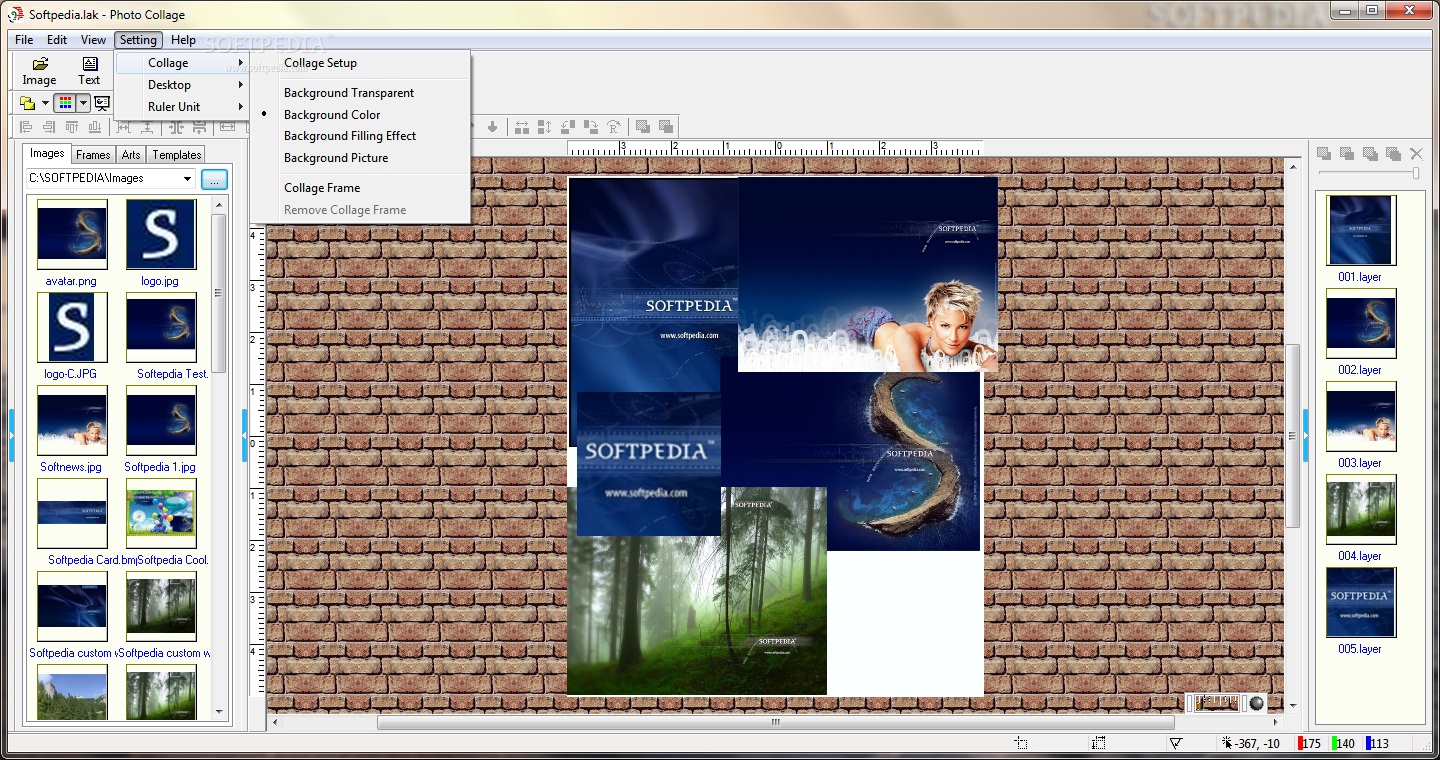Click the align bottom edges icon
This screenshot has height=760, width=1440.
coord(95,127)
